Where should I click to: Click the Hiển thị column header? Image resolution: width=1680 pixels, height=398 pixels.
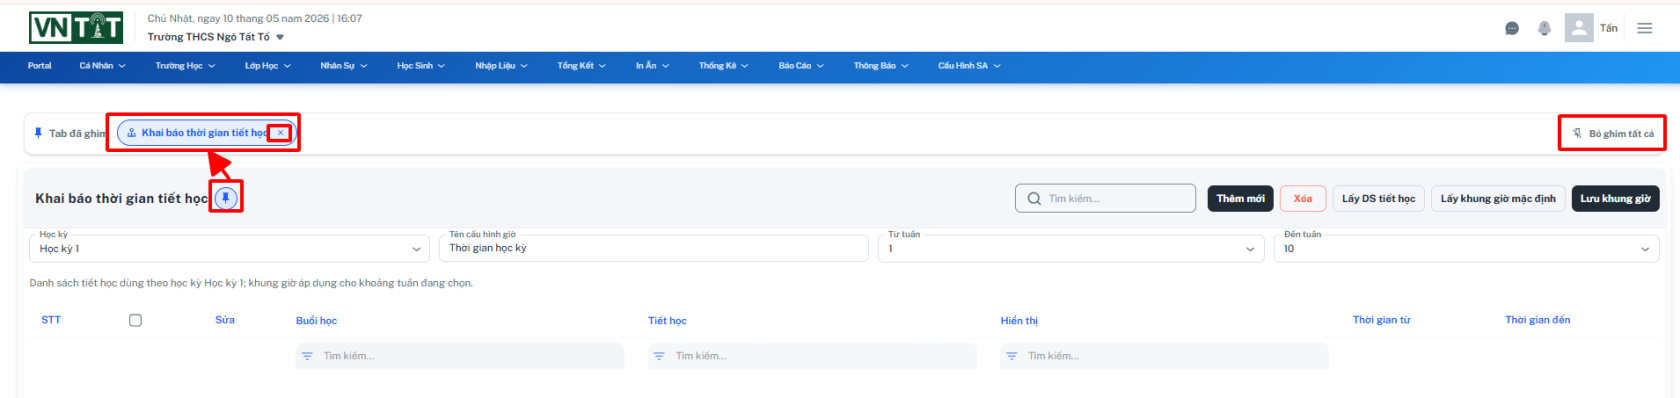(1019, 321)
